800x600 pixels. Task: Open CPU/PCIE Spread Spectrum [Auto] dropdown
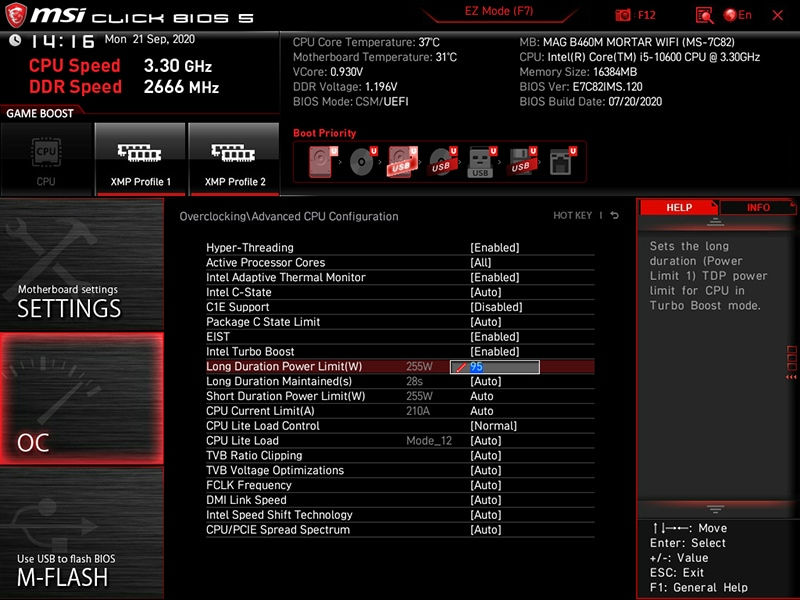pos(486,529)
